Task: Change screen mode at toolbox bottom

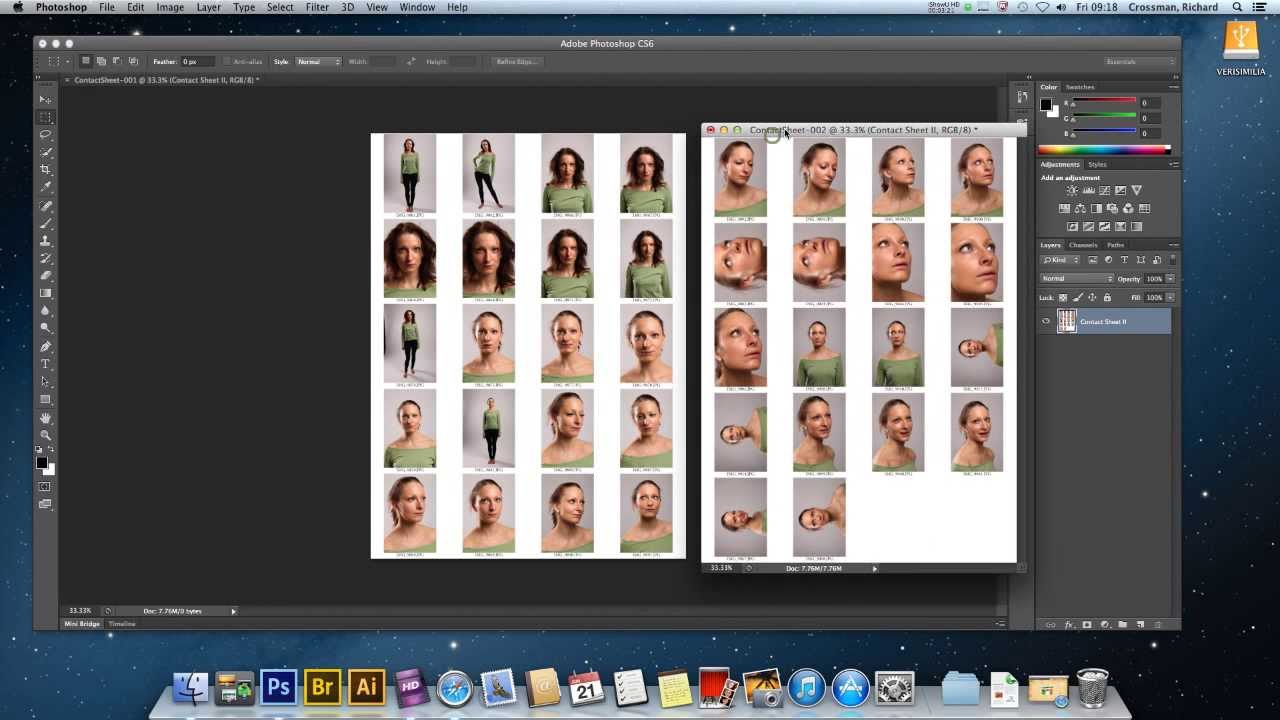Action: (x=46, y=505)
